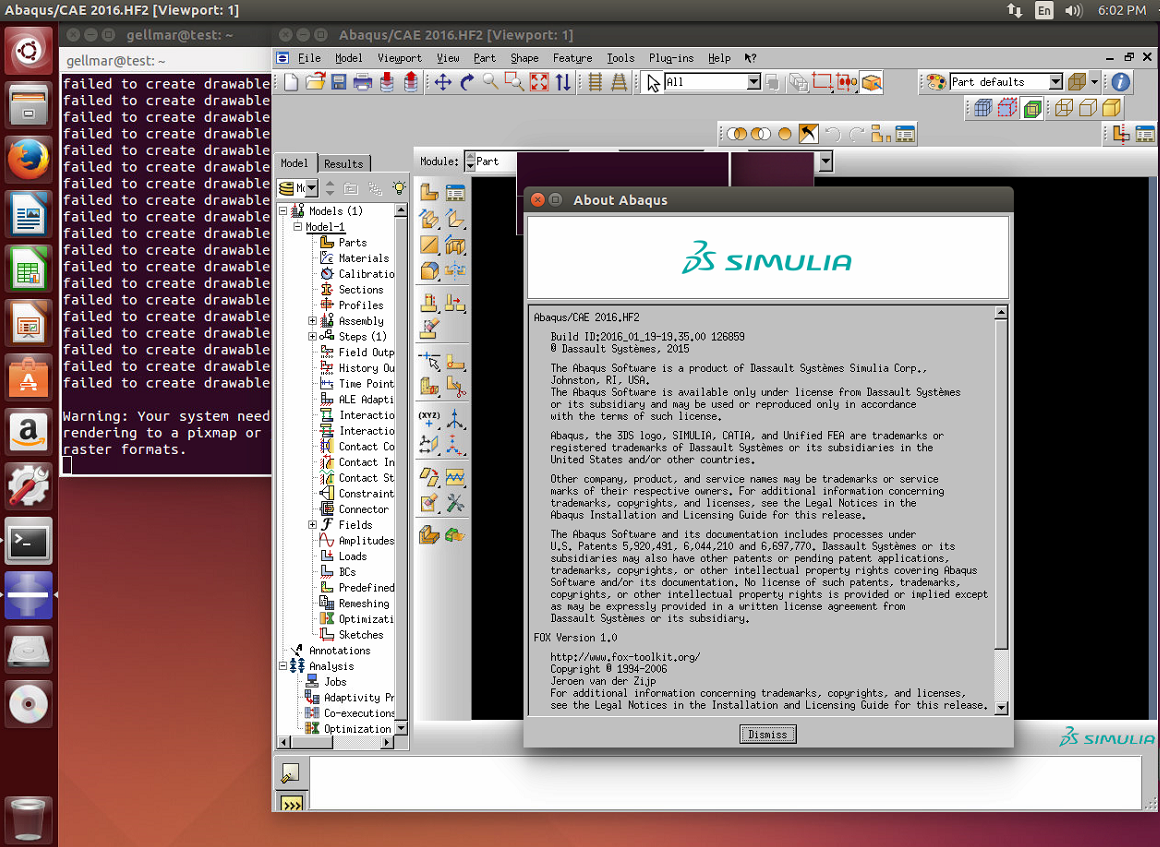The width and height of the screenshot is (1160, 847).
Task: Click the Partition Cell scissors icon
Action: click(455, 388)
